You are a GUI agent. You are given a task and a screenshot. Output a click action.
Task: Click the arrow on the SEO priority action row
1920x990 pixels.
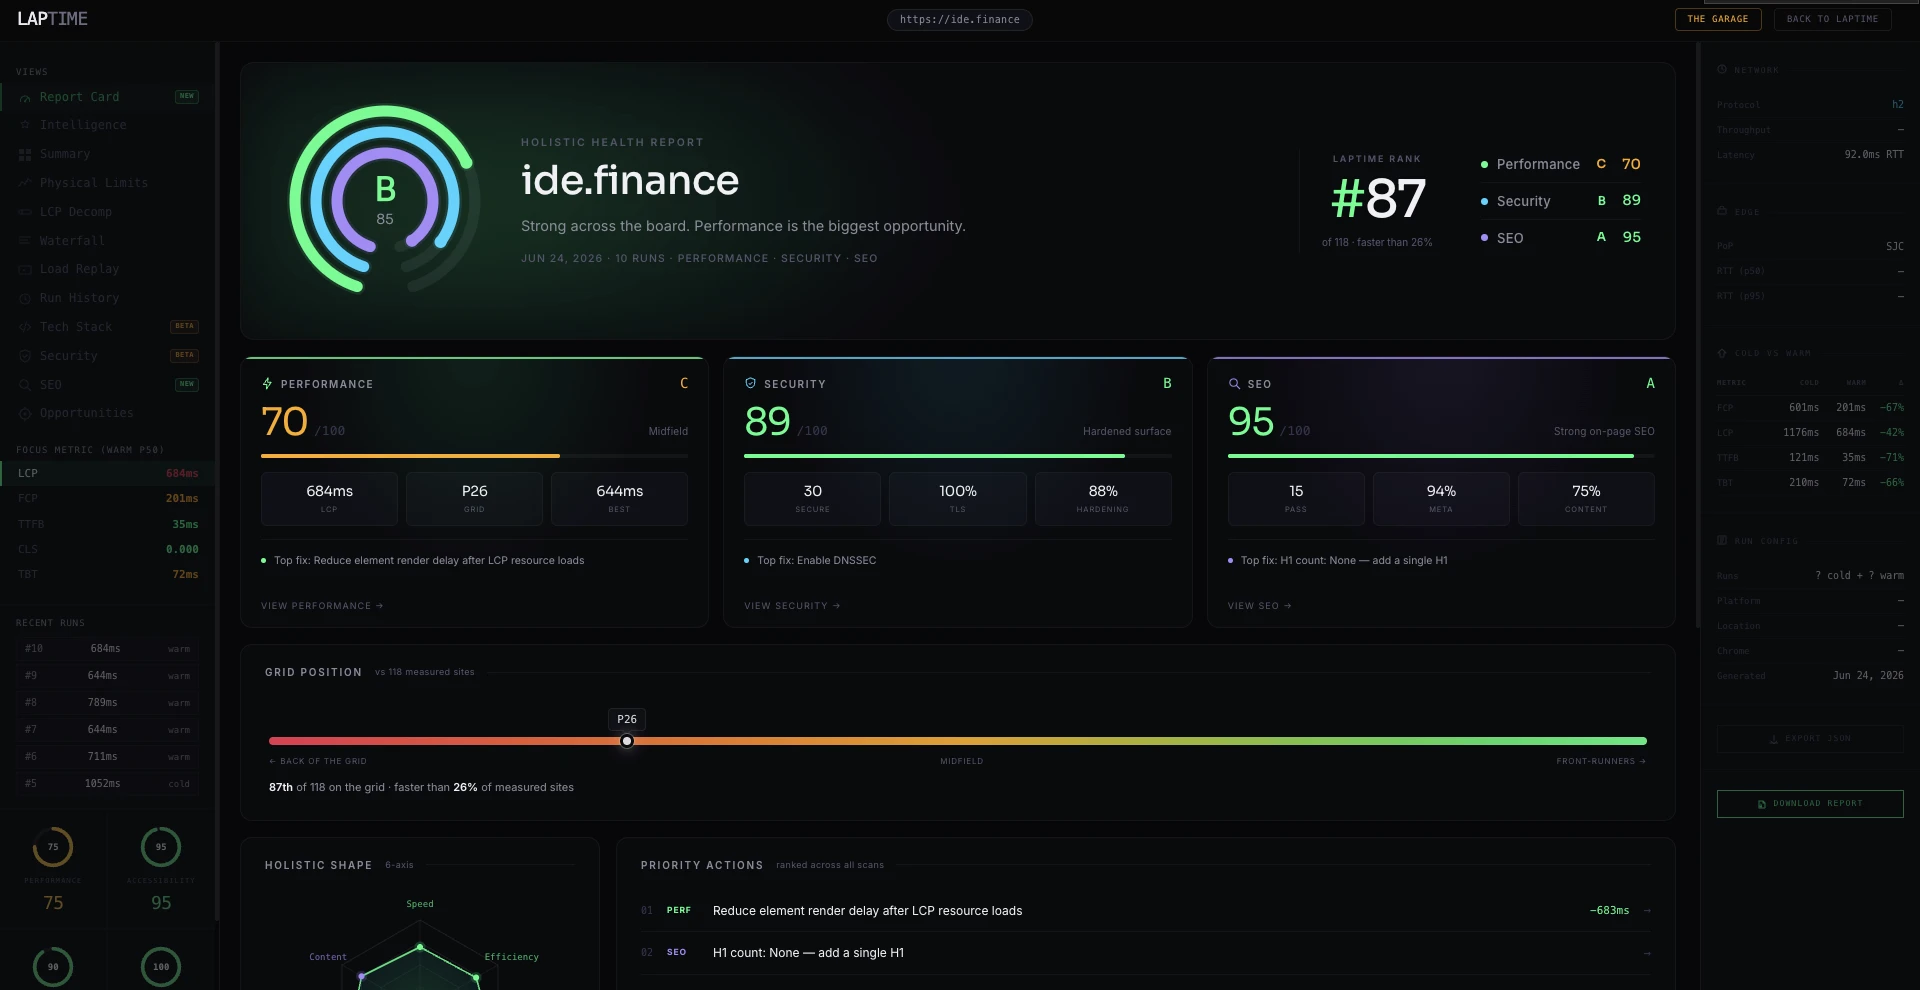1647,953
